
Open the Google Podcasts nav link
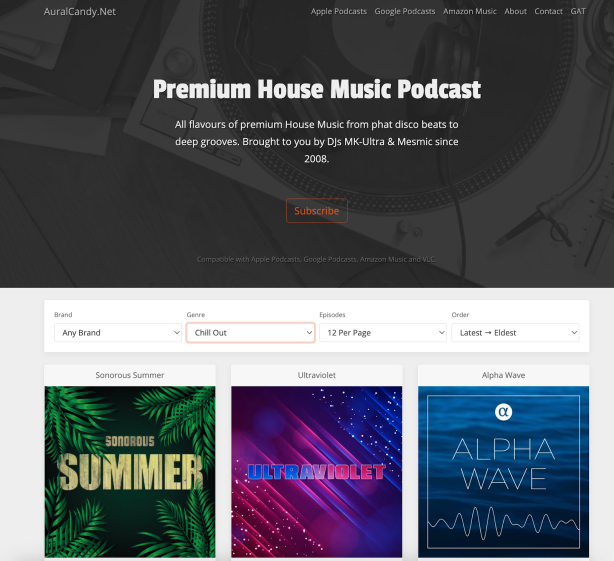[405, 11]
